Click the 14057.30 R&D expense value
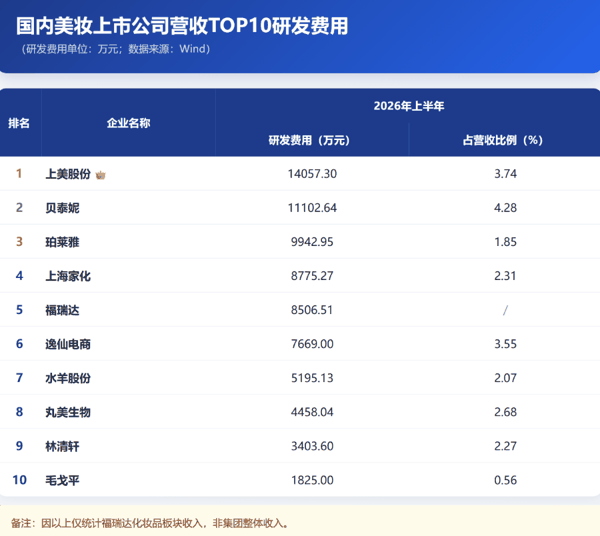This screenshot has width=600, height=536. click(312, 174)
